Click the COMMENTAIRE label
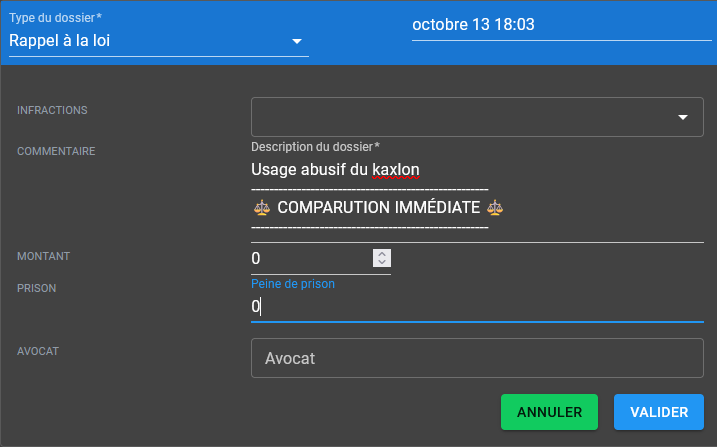 (56, 151)
